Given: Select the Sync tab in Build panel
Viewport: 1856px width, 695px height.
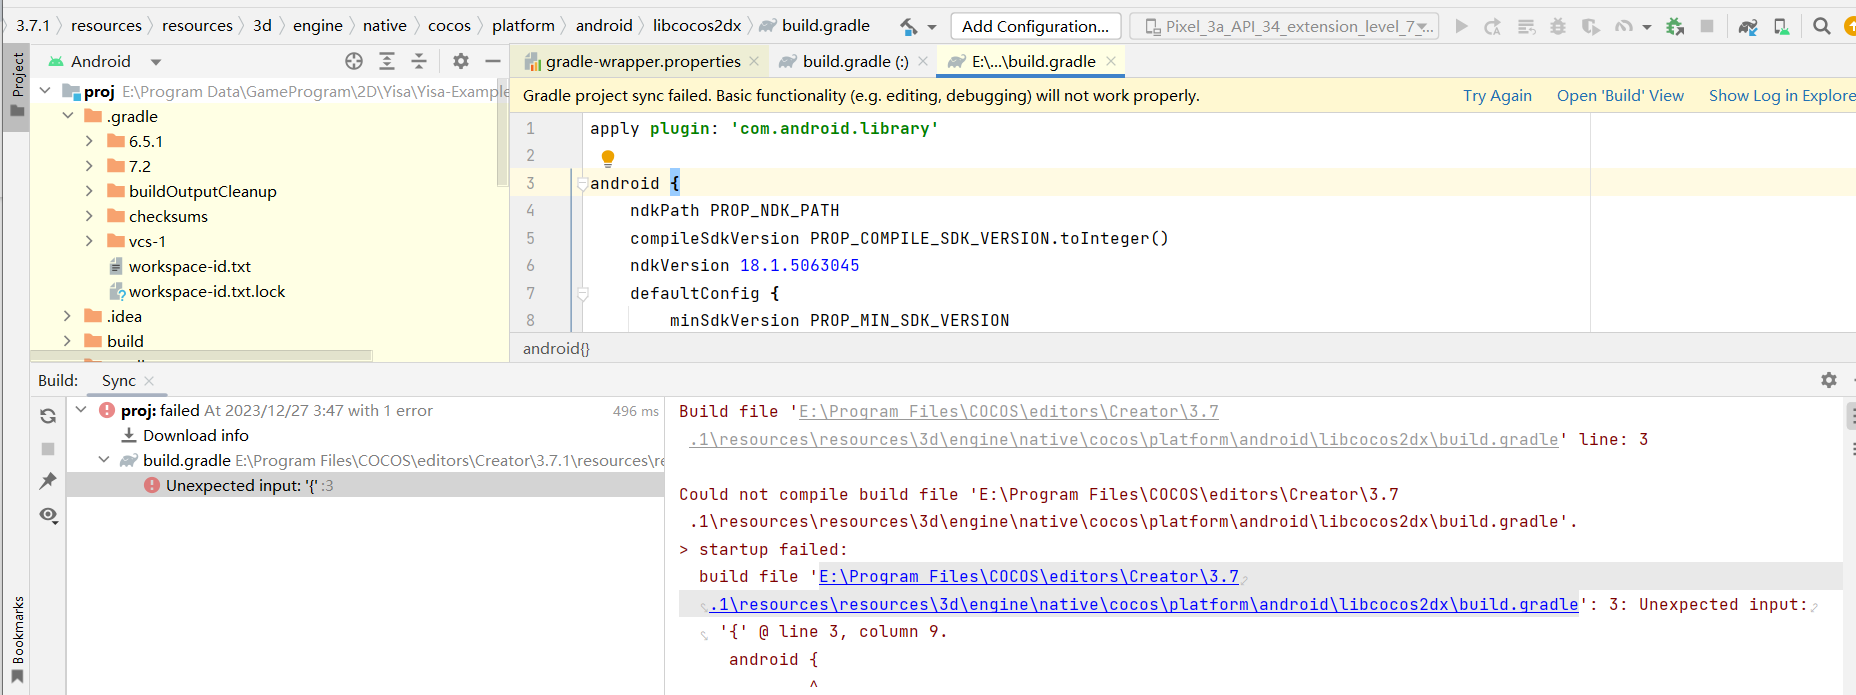Looking at the screenshot, I should pos(118,381).
